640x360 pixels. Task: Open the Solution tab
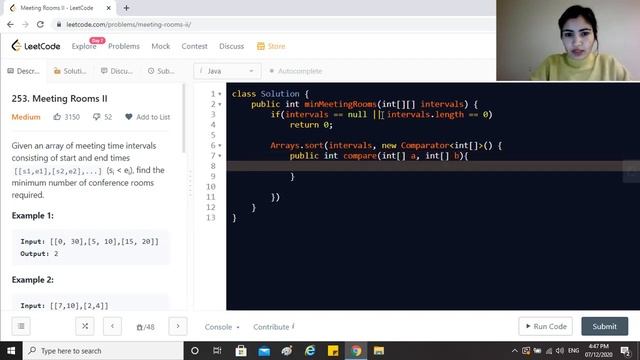coord(70,71)
